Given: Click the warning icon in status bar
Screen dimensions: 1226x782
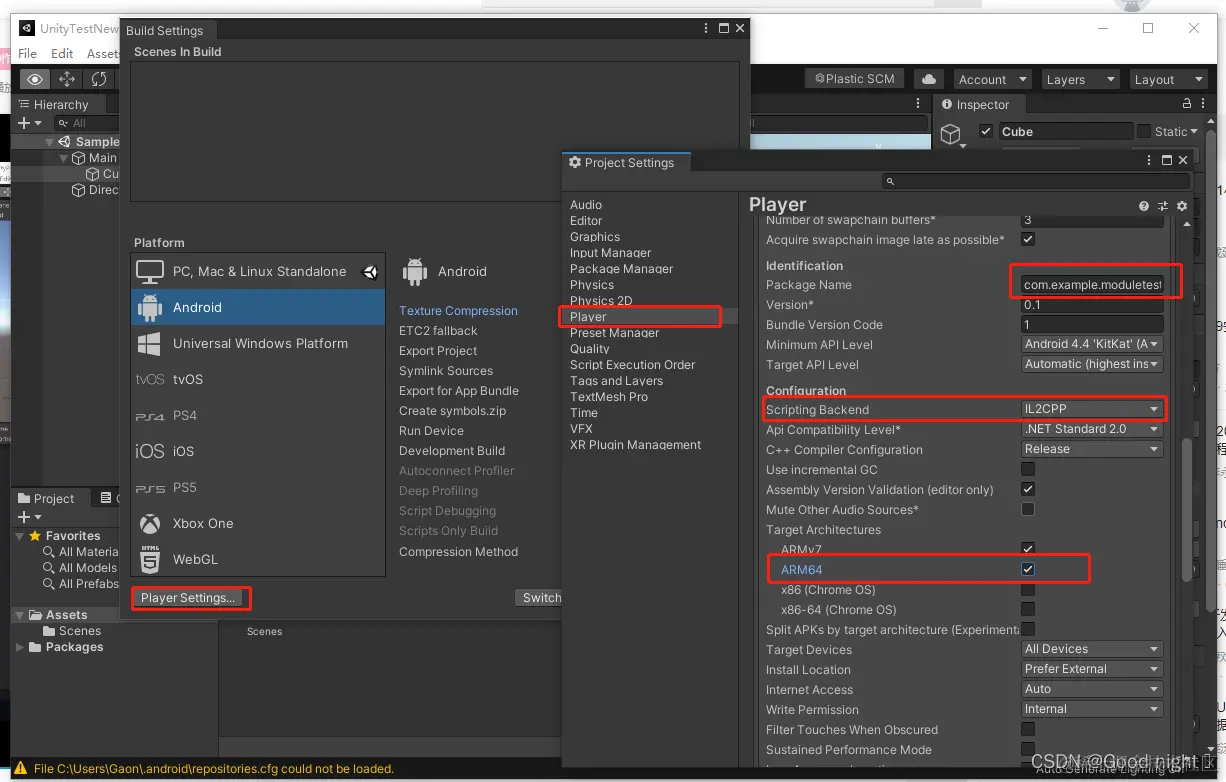Looking at the screenshot, I should click(20, 769).
